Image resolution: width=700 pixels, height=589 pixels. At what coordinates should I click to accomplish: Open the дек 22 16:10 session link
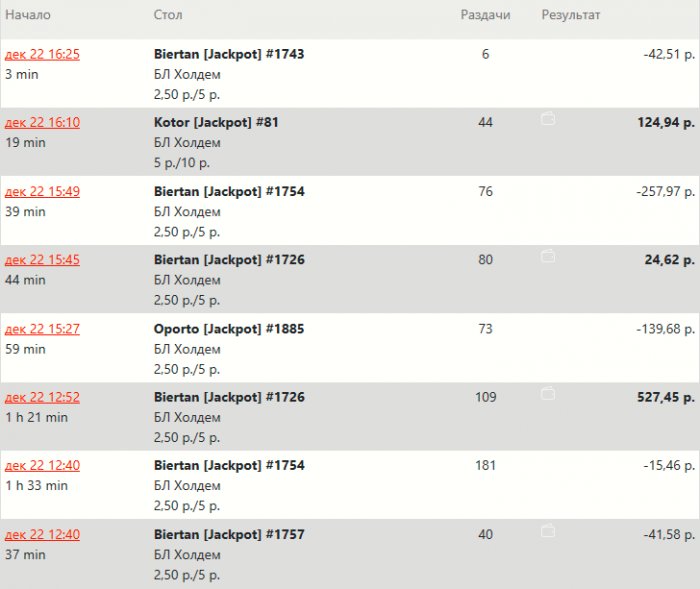click(42, 123)
